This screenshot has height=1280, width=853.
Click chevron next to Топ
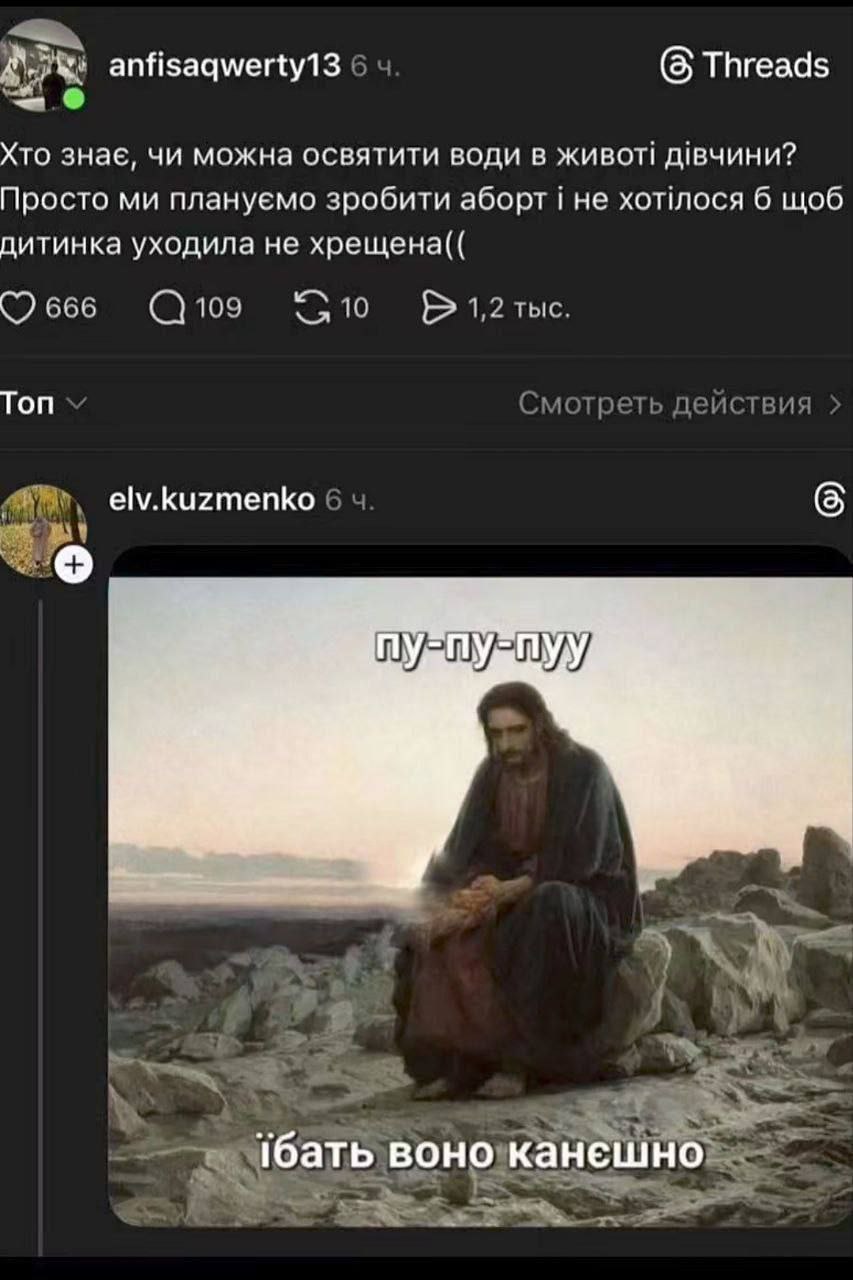coord(77,404)
